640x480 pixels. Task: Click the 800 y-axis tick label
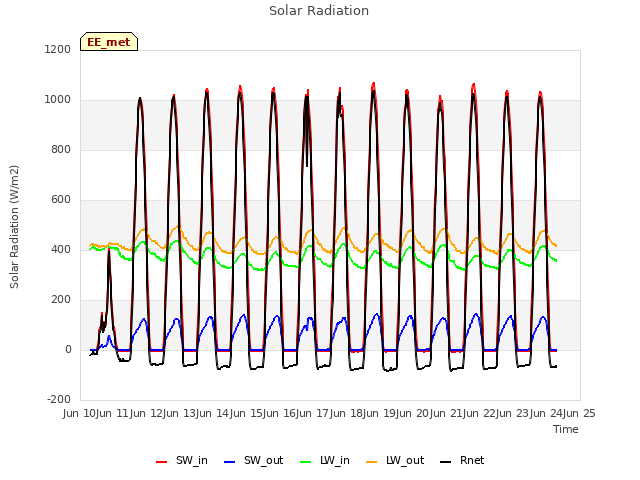pyautogui.click(x=61, y=149)
